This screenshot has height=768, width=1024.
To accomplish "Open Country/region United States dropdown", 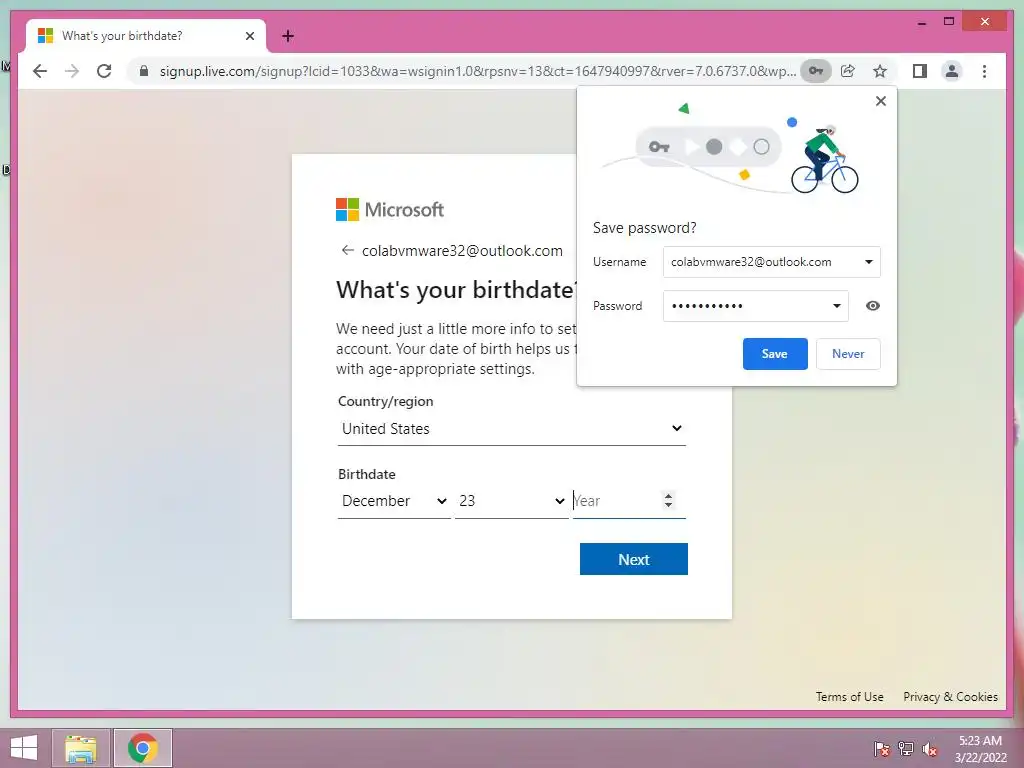I will [511, 428].
